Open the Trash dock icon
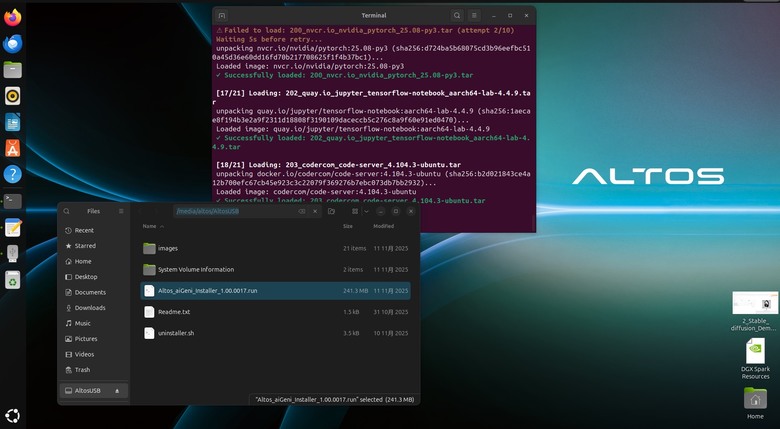Image resolution: width=780 pixels, height=429 pixels. [12, 280]
